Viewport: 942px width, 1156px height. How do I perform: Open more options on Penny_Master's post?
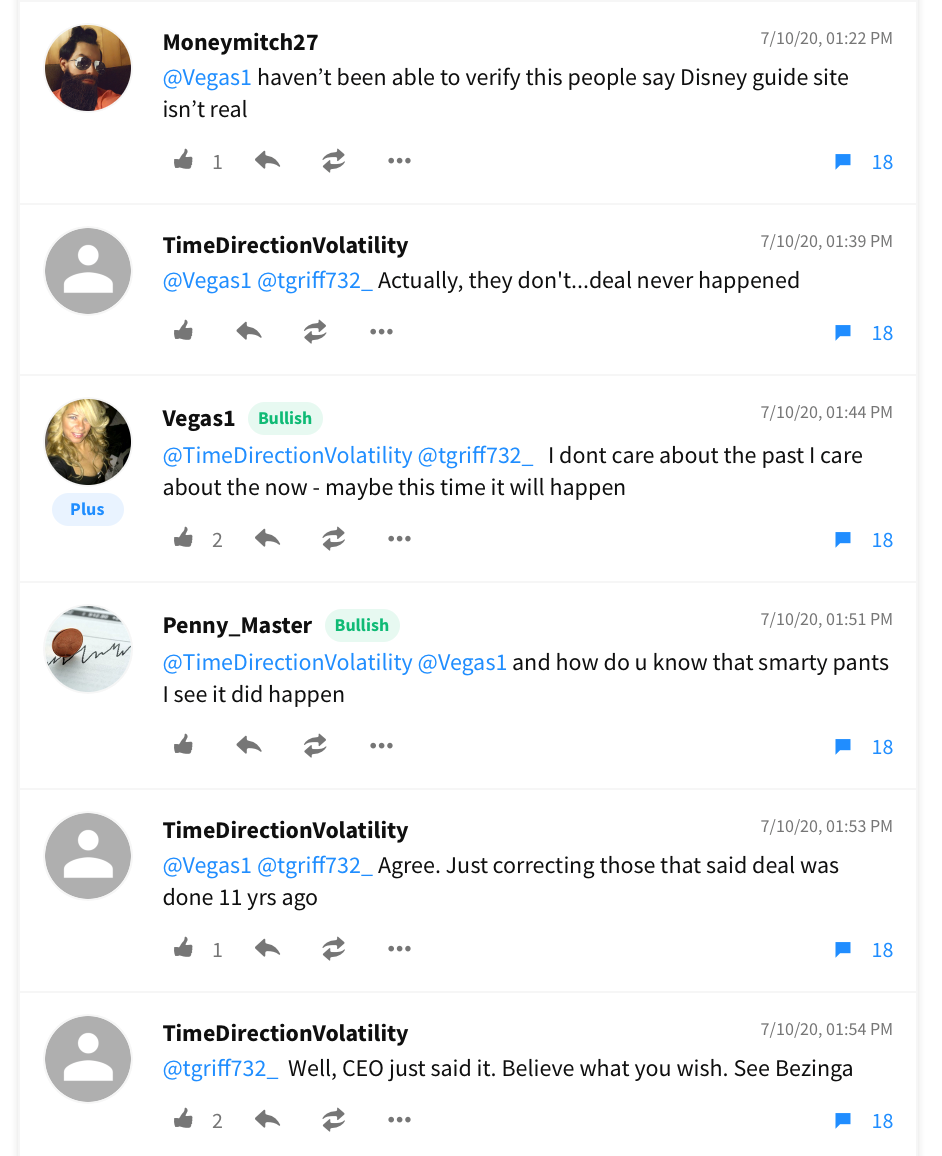pos(381,746)
